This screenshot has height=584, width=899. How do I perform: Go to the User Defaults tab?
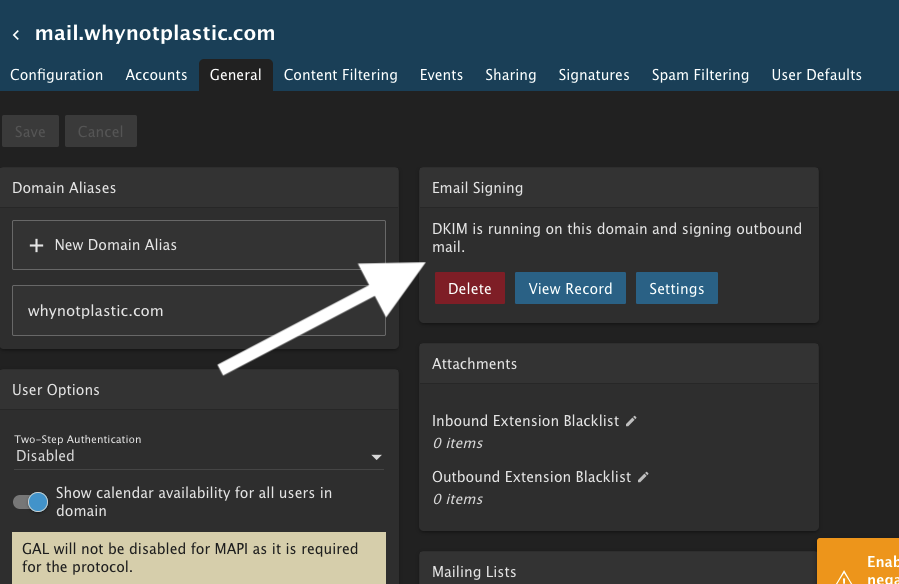pos(816,75)
